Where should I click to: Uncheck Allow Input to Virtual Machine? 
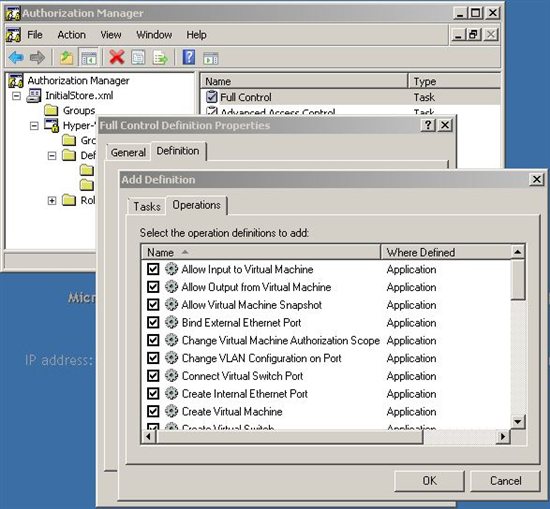click(153, 269)
